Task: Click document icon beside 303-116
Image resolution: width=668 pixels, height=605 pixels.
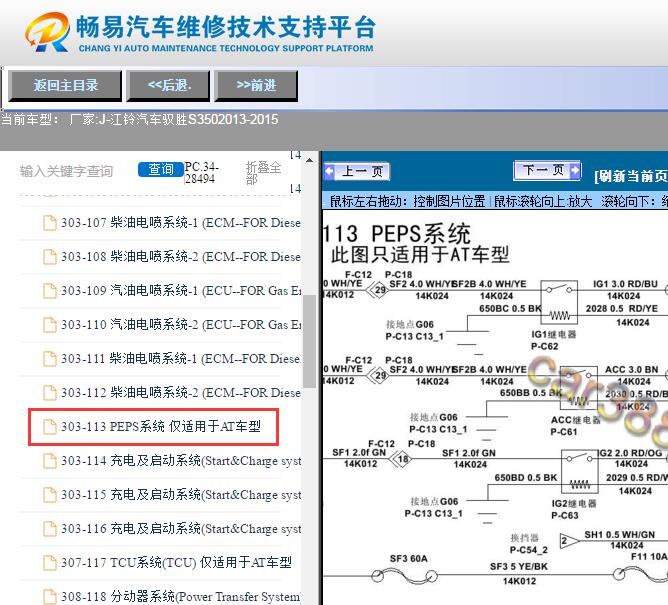Action: point(50,529)
